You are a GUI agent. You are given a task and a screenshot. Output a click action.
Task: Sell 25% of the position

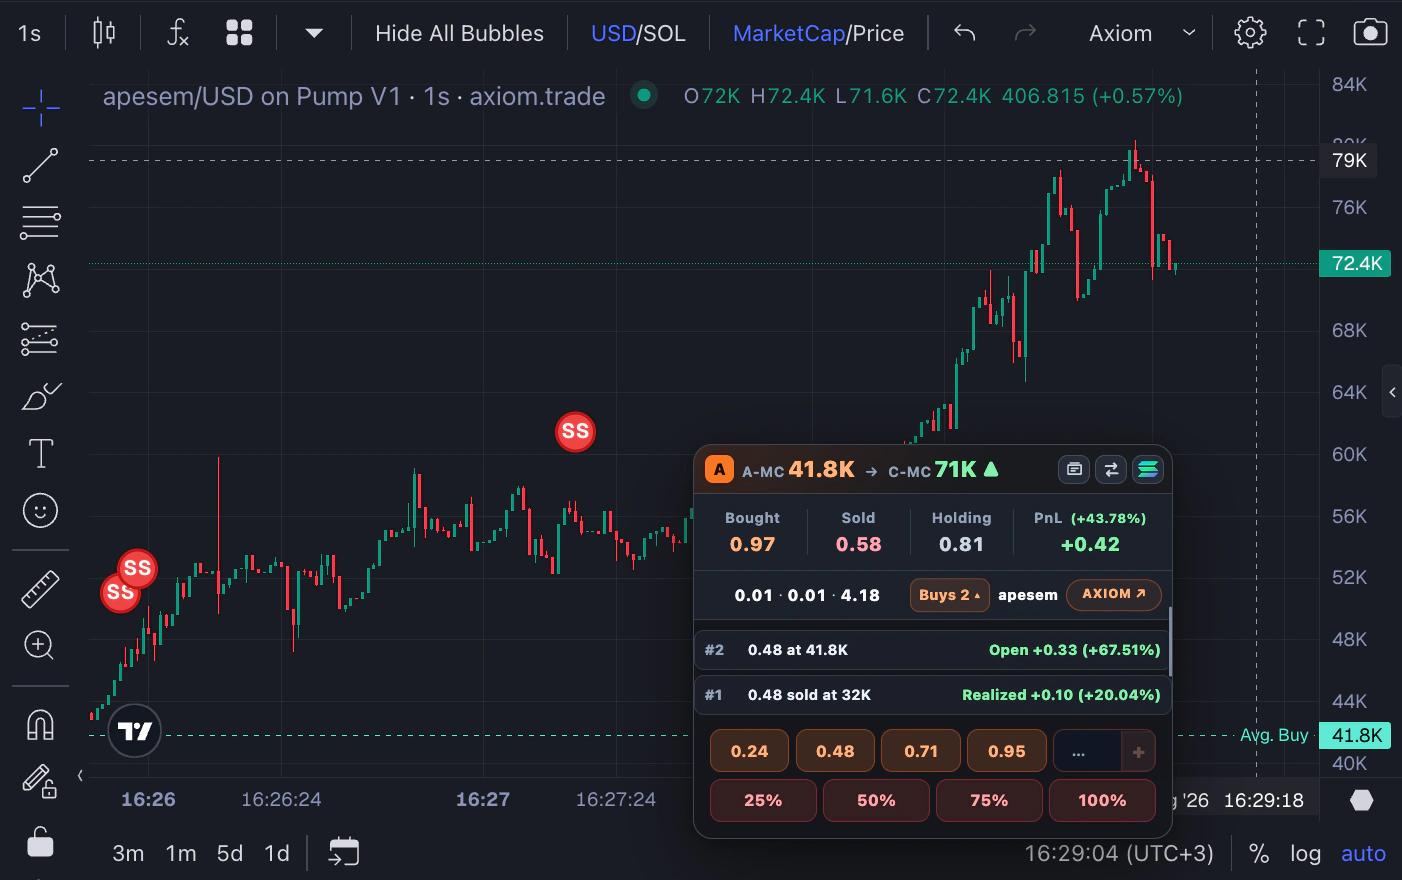(x=763, y=800)
